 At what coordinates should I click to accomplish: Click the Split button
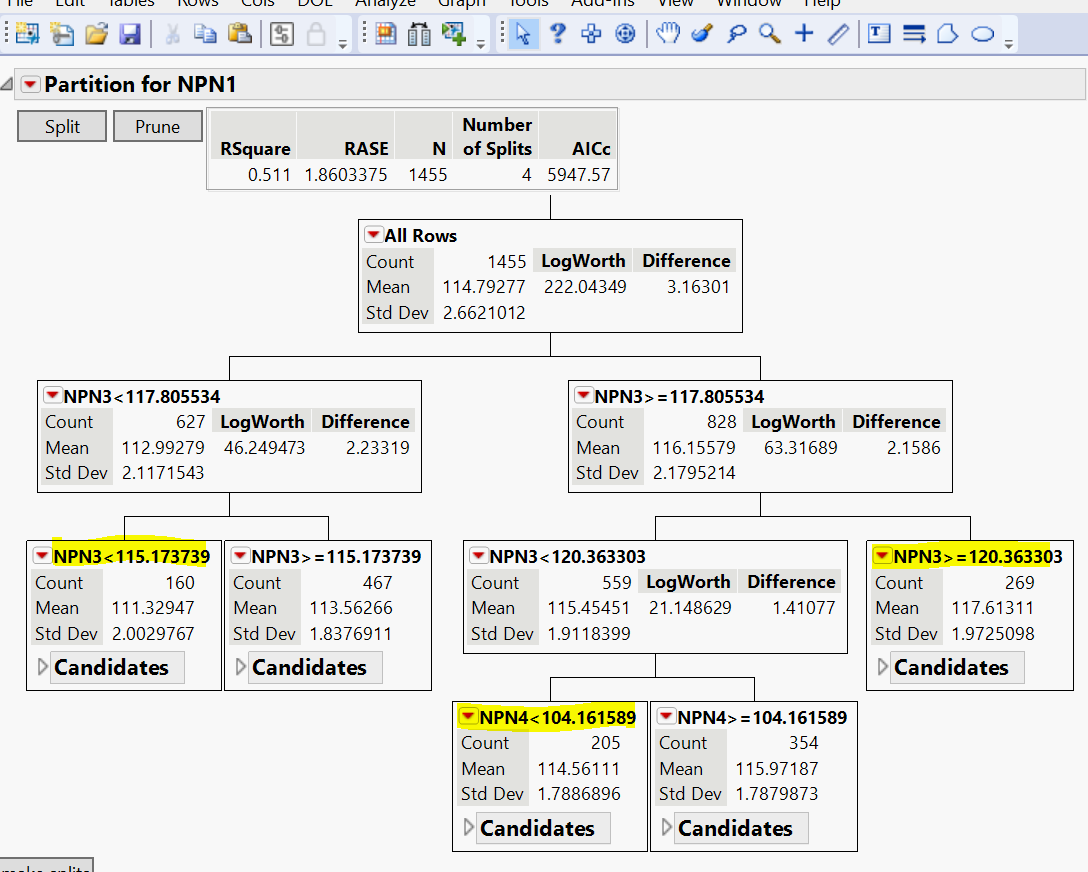[61, 126]
